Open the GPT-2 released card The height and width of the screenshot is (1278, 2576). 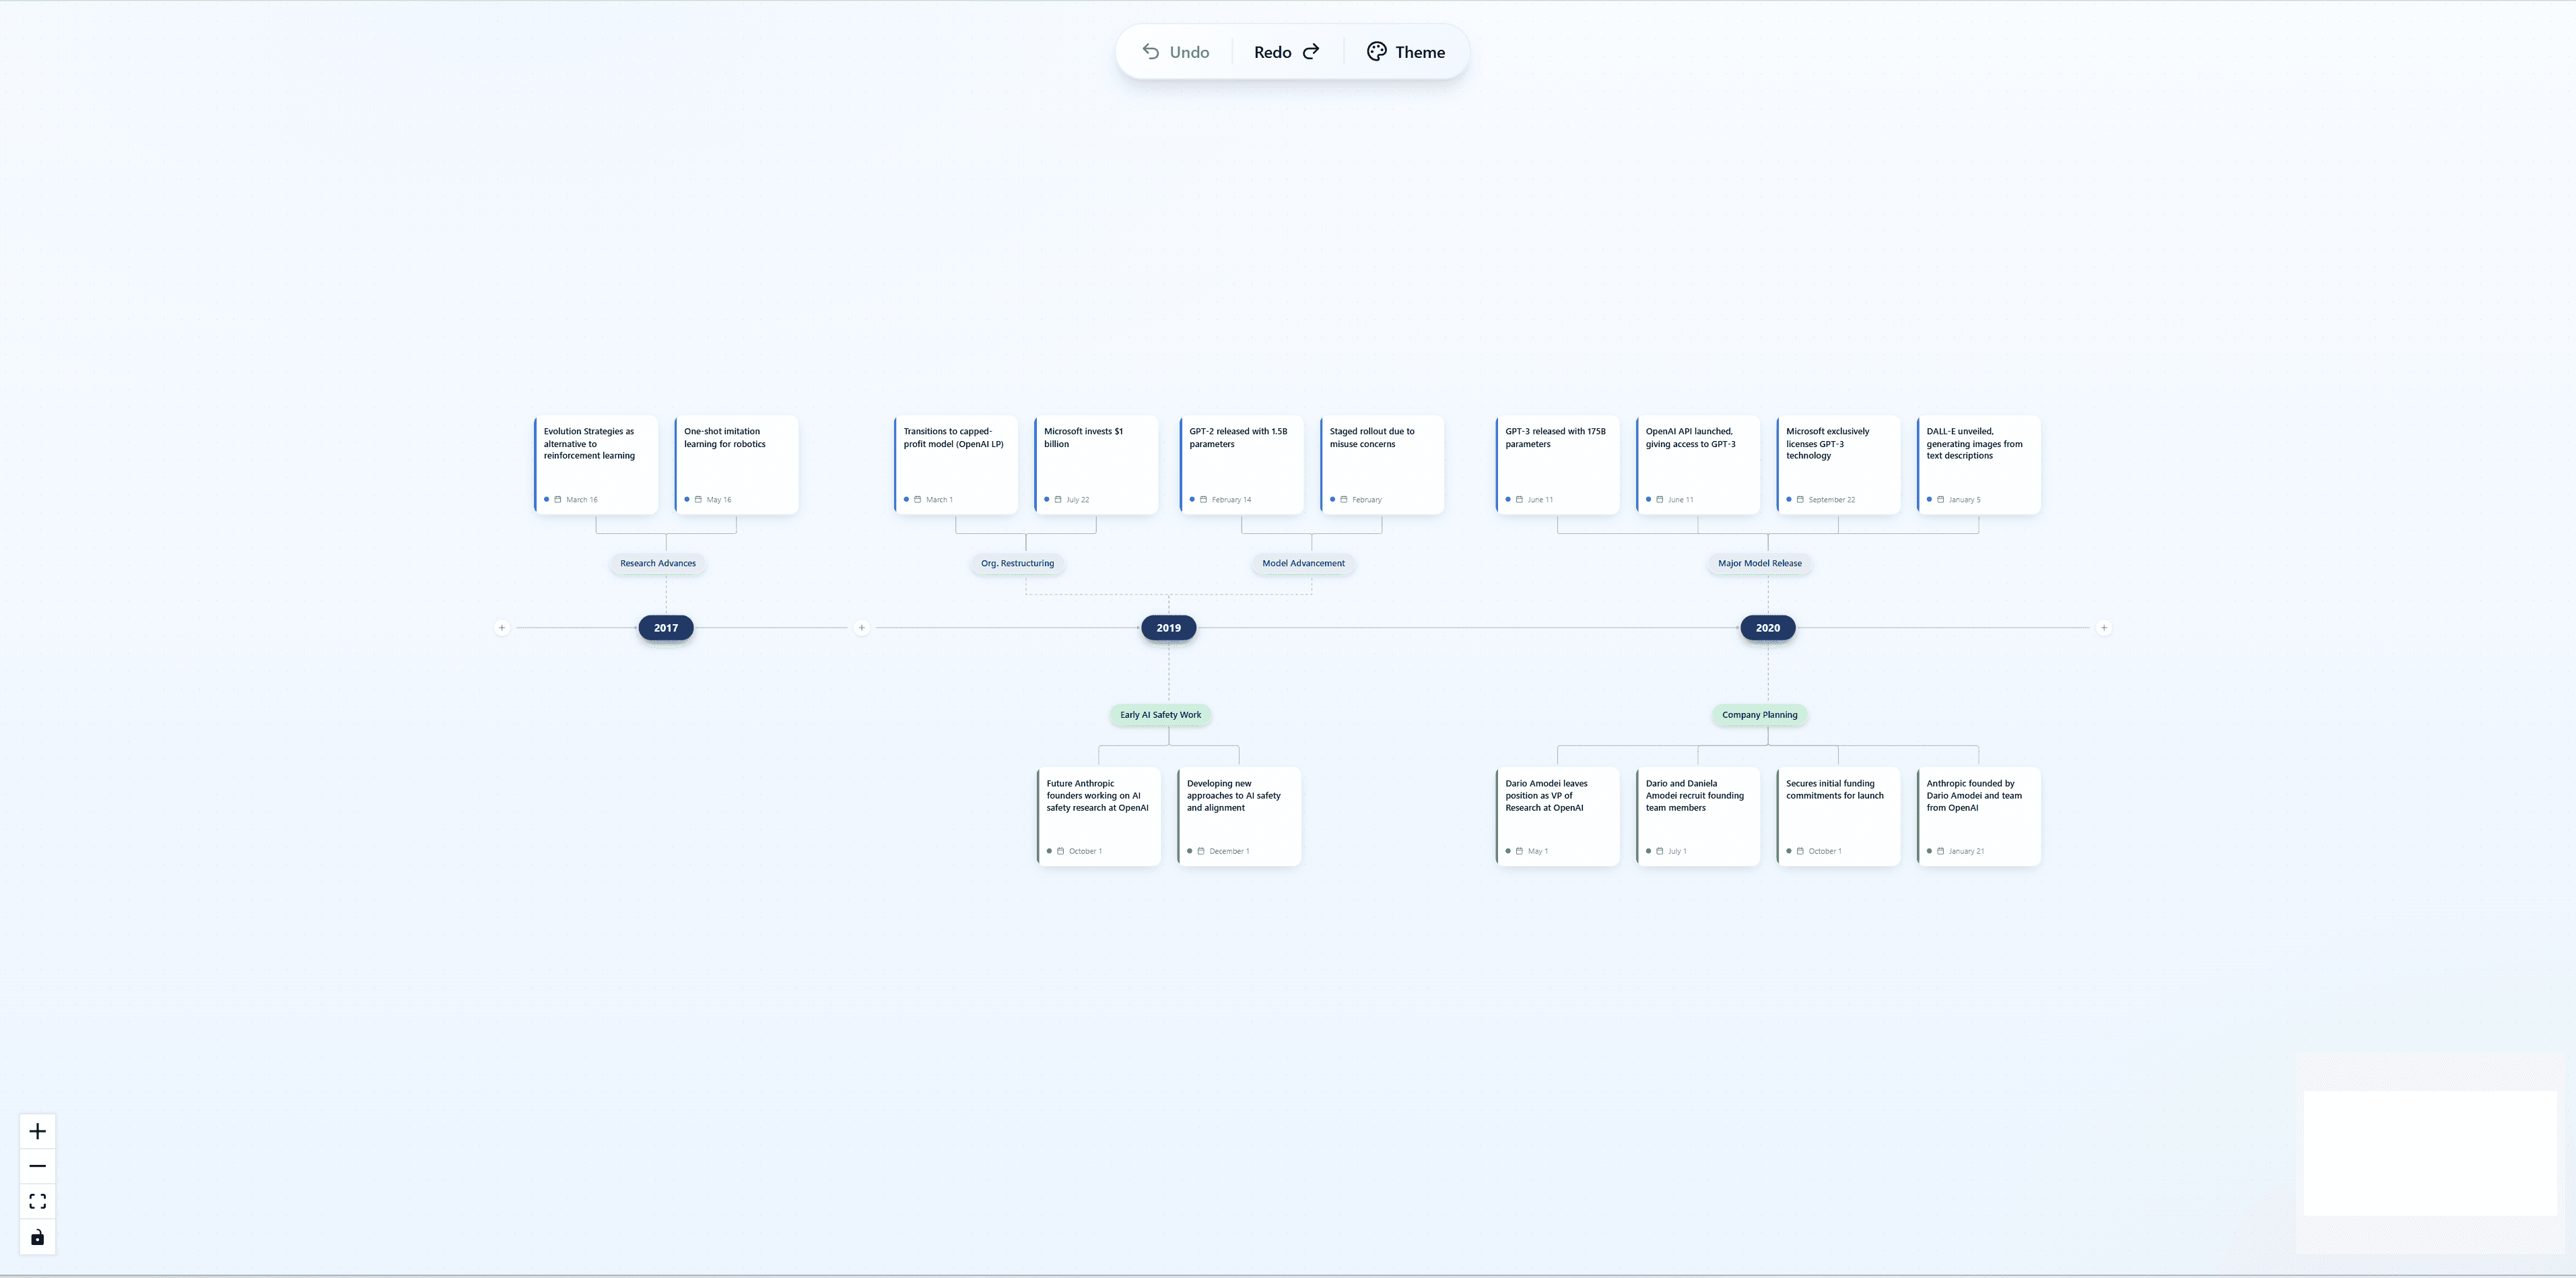1241,465
